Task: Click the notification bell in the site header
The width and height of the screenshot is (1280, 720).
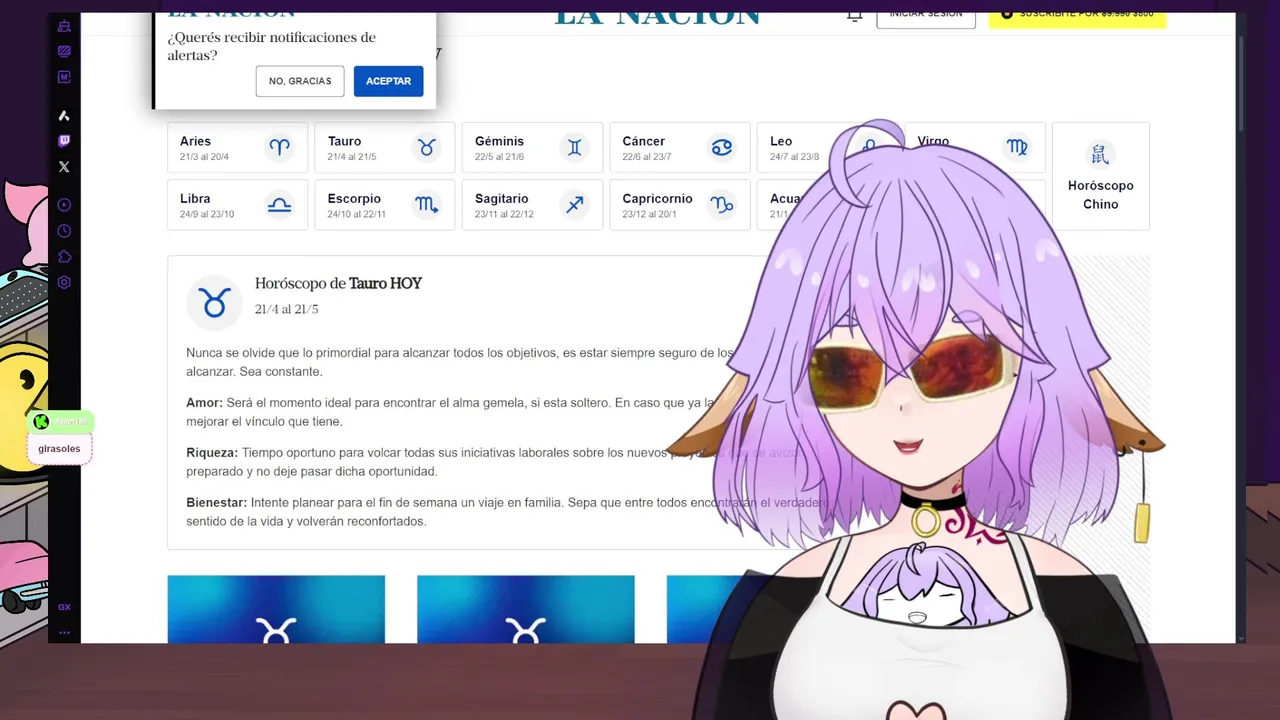Action: point(854,17)
